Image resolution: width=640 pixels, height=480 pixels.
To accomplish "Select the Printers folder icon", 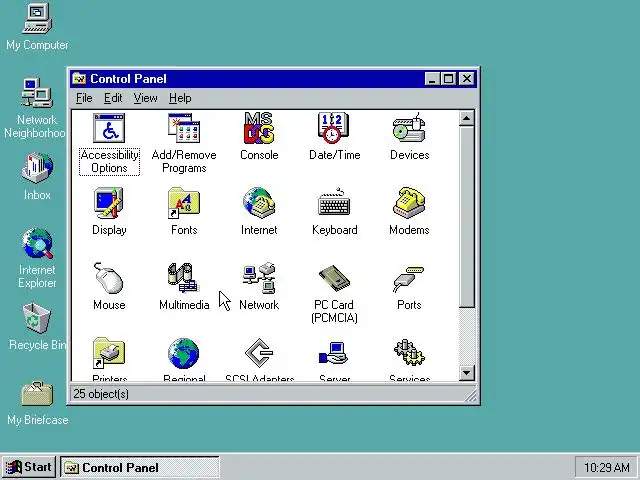I will (109, 353).
